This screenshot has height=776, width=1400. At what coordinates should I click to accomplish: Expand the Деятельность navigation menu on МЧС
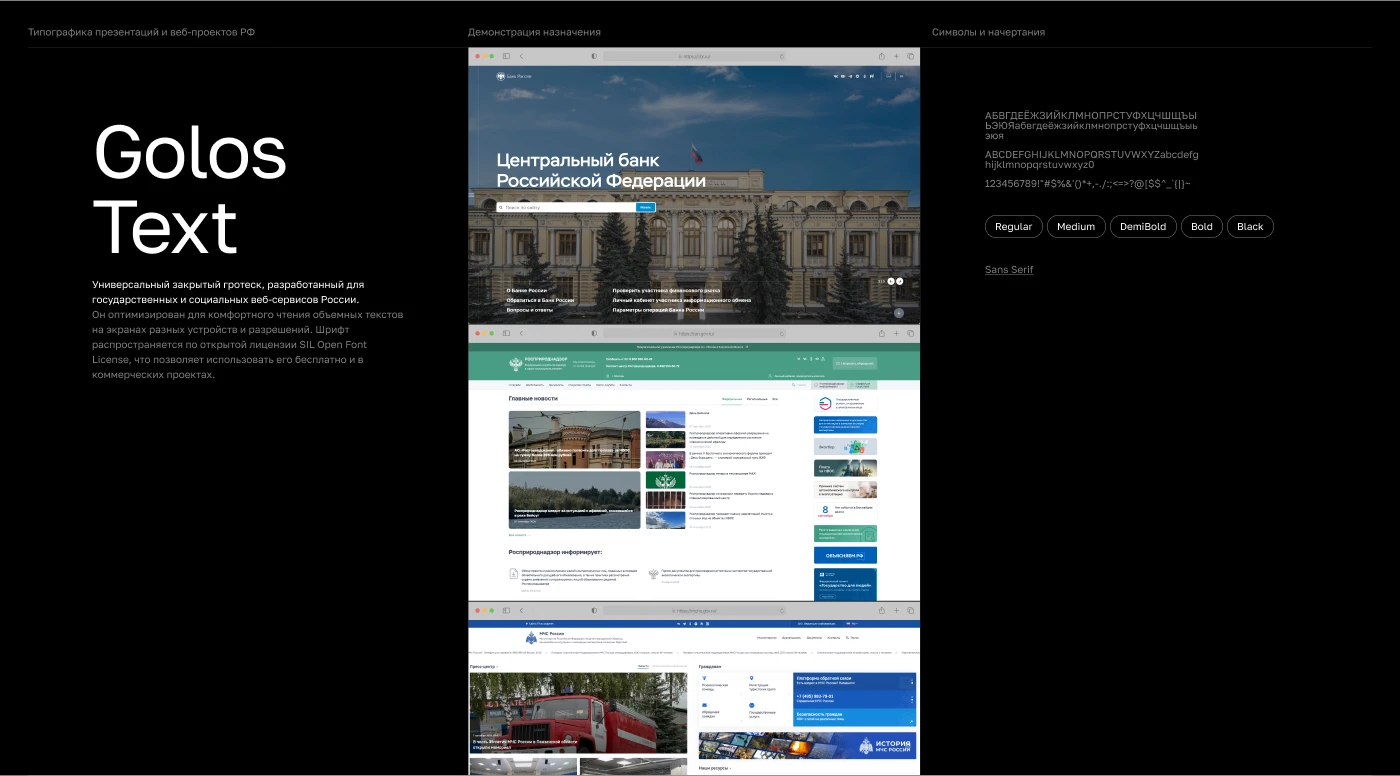coord(791,638)
